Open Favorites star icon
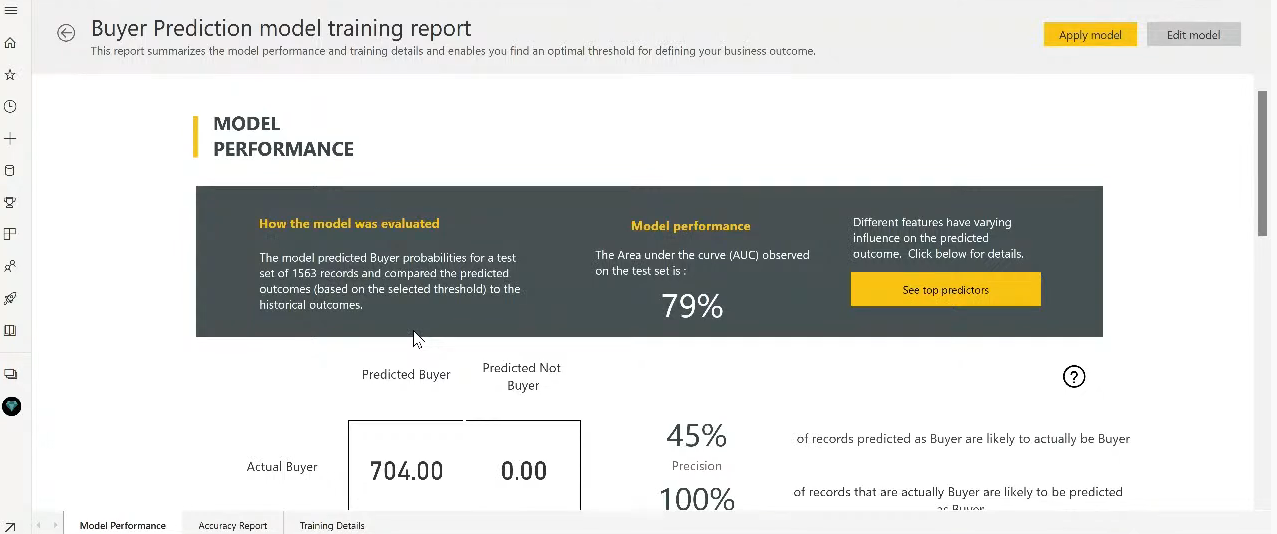Viewport: 1277px width, 534px height. pos(11,75)
